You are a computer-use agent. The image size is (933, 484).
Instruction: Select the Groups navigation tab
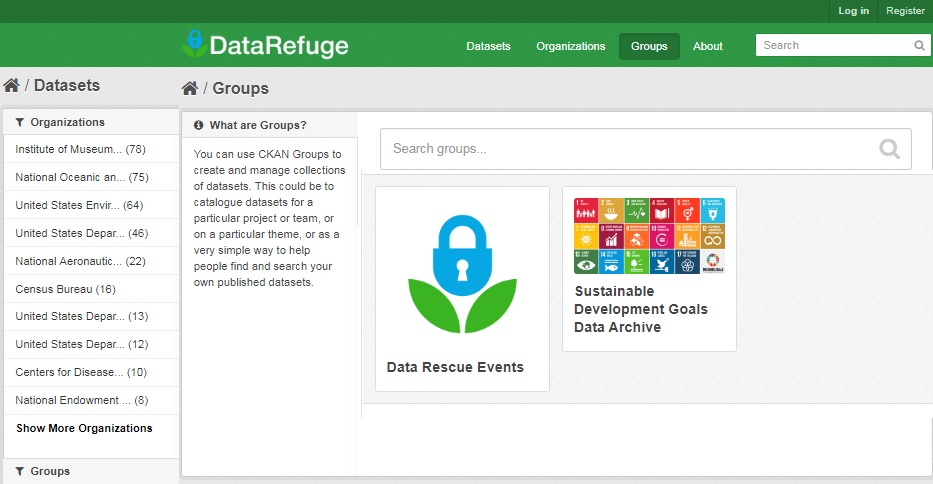649,46
